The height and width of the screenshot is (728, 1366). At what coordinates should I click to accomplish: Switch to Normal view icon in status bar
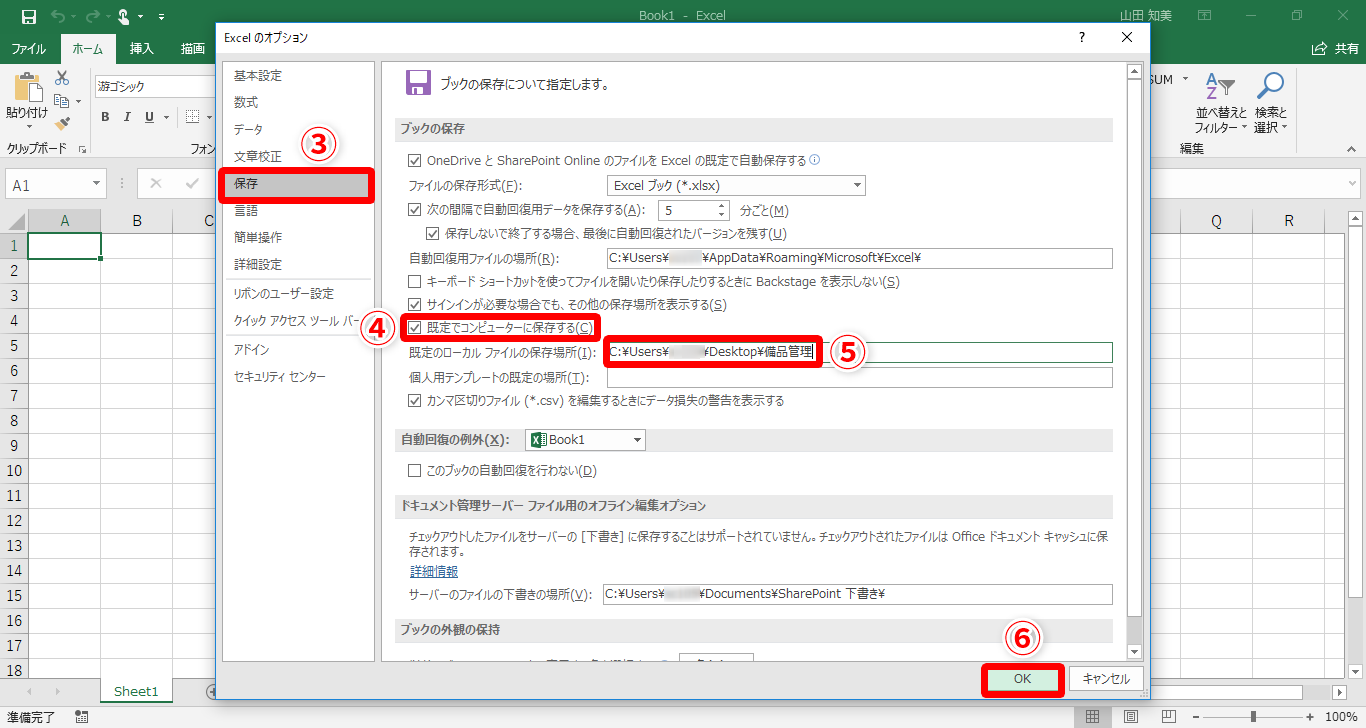point(1092,717)
